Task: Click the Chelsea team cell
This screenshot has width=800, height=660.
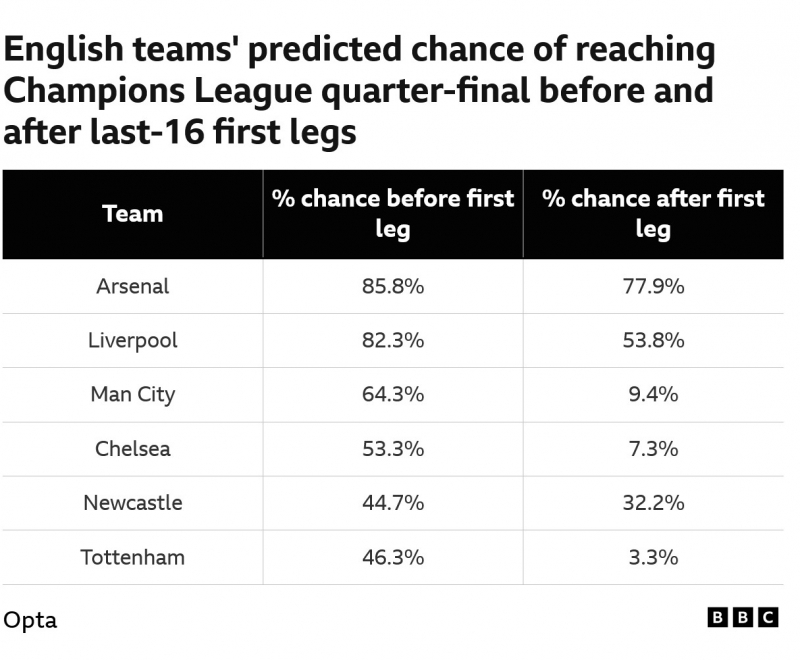Action: click(x=133, y=448)
